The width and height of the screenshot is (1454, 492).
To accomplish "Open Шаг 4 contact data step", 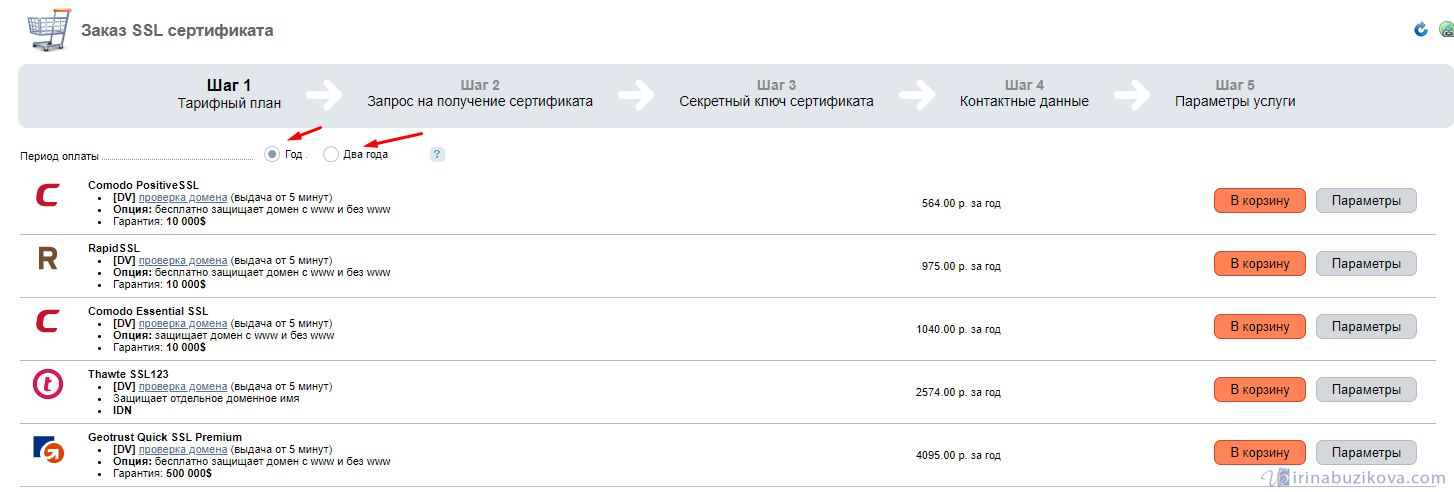I will pyautogui.click(x=1024, y=93).
